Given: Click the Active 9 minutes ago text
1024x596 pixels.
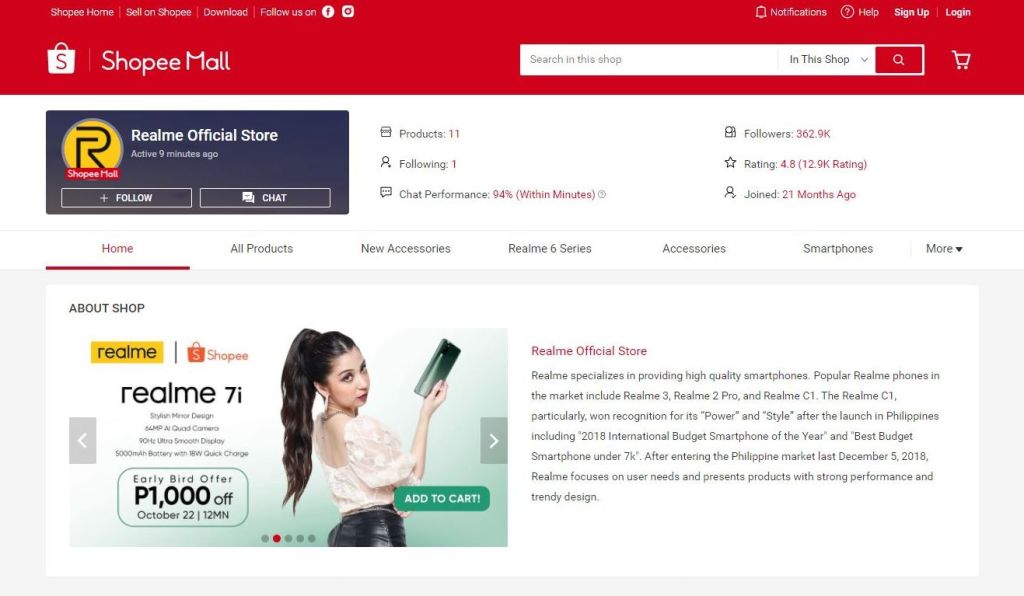Looking at the screenshot, I should pyautogui.click(x=174, y=154).
